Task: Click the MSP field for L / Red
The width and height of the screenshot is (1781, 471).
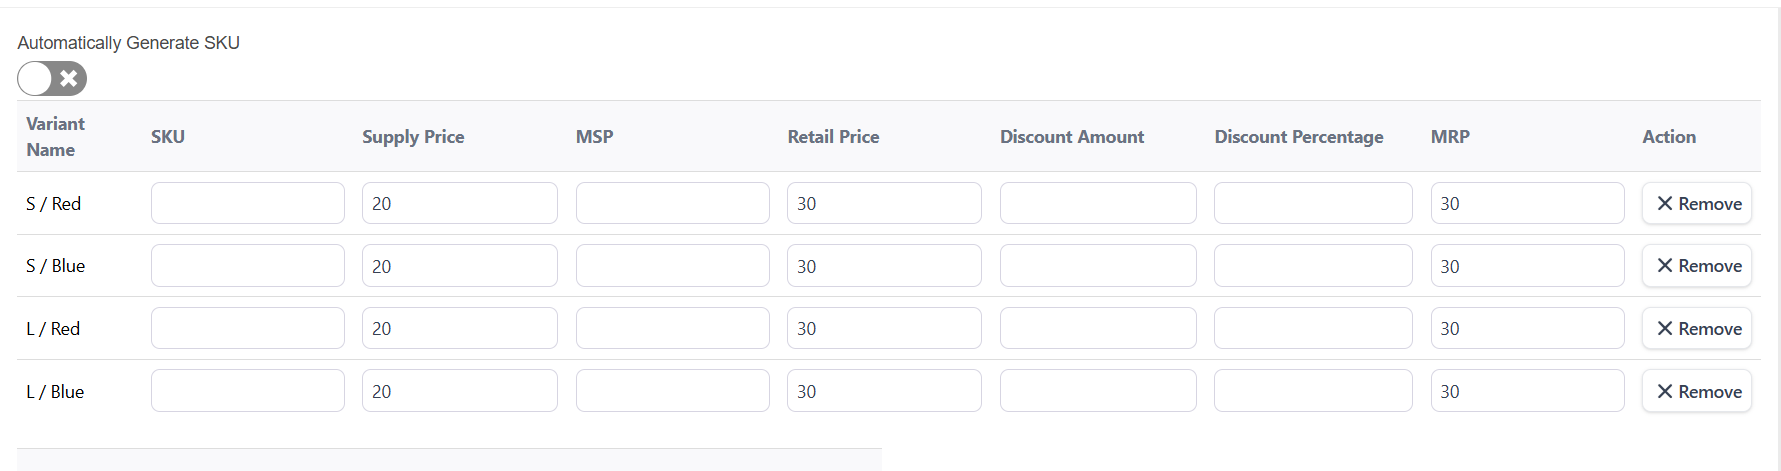Action: (672, 328)
